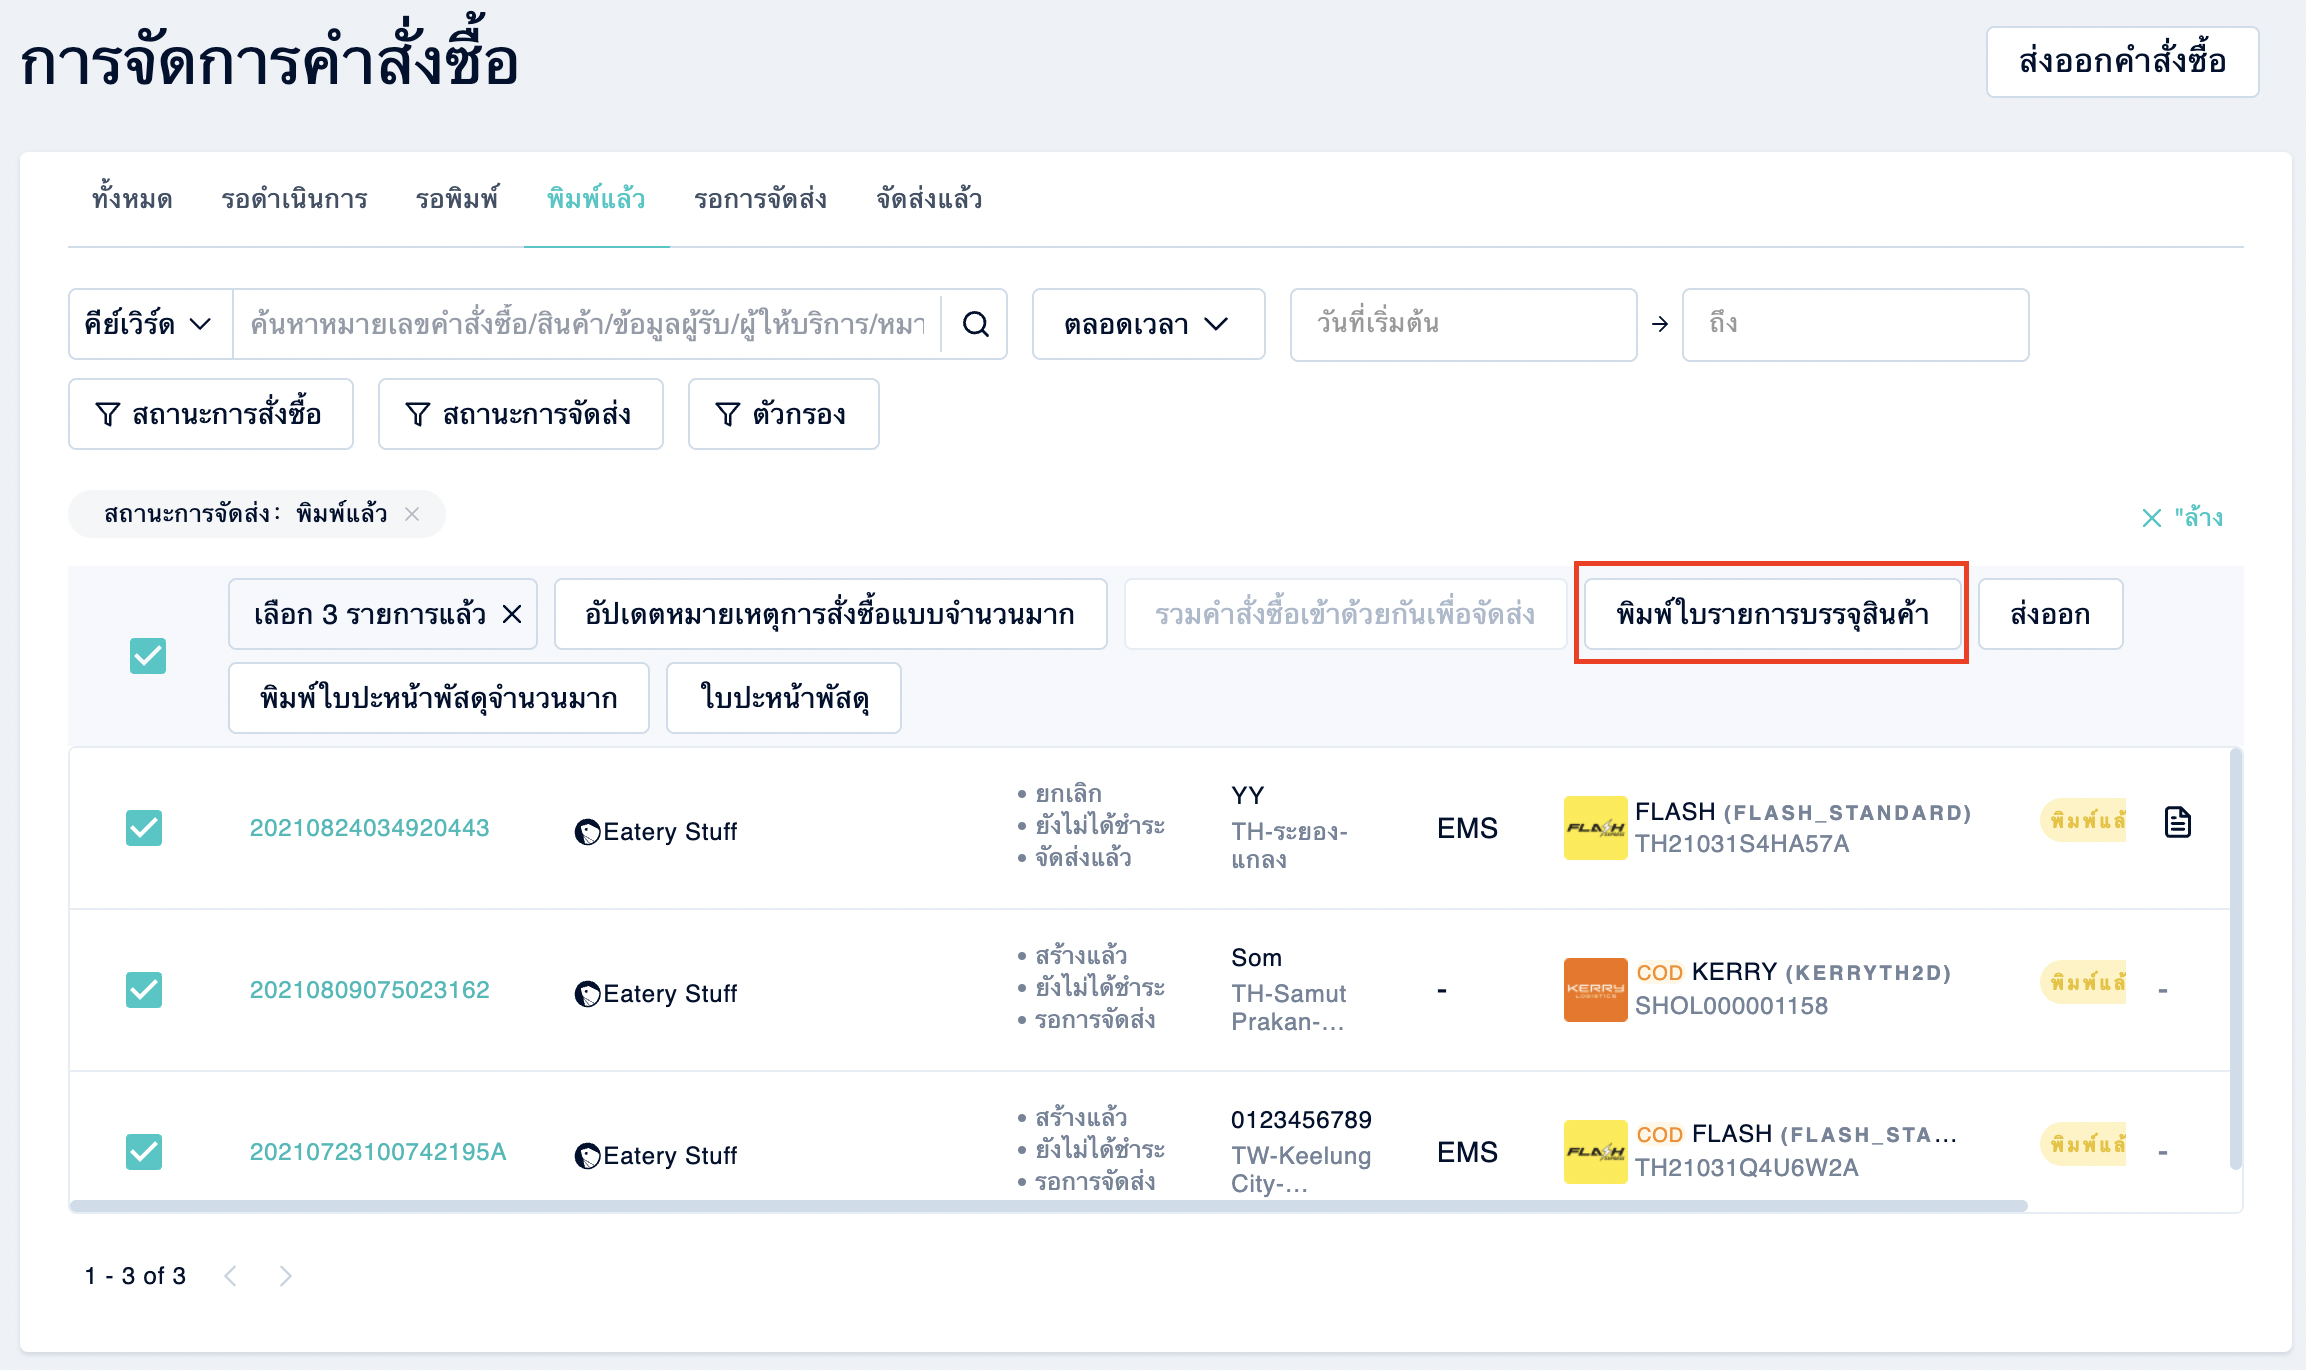This screenshot has width=2306, height=1370.
Task: Click the search magnifier icon
Action: [975, 324]
